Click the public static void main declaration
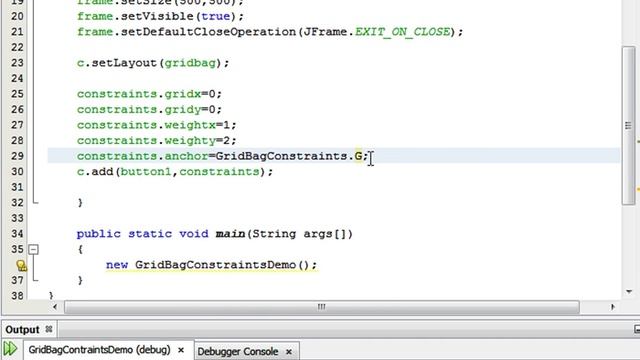The width and height of the screenshot is (640, 360). point(215,234)
